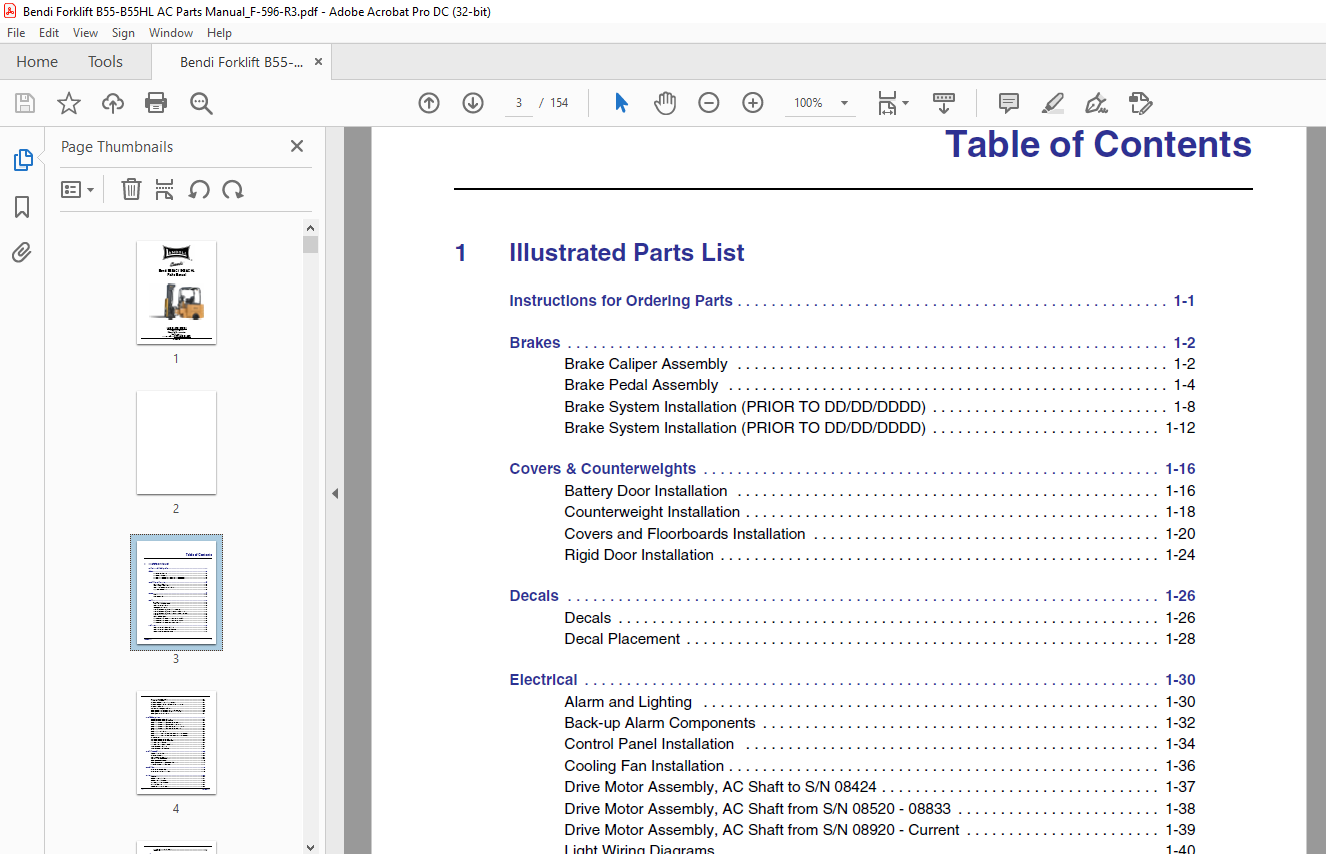The image size is (1326, 854).
Task: Open Battery Door Installation entry
Action: [x=646, y=491]
